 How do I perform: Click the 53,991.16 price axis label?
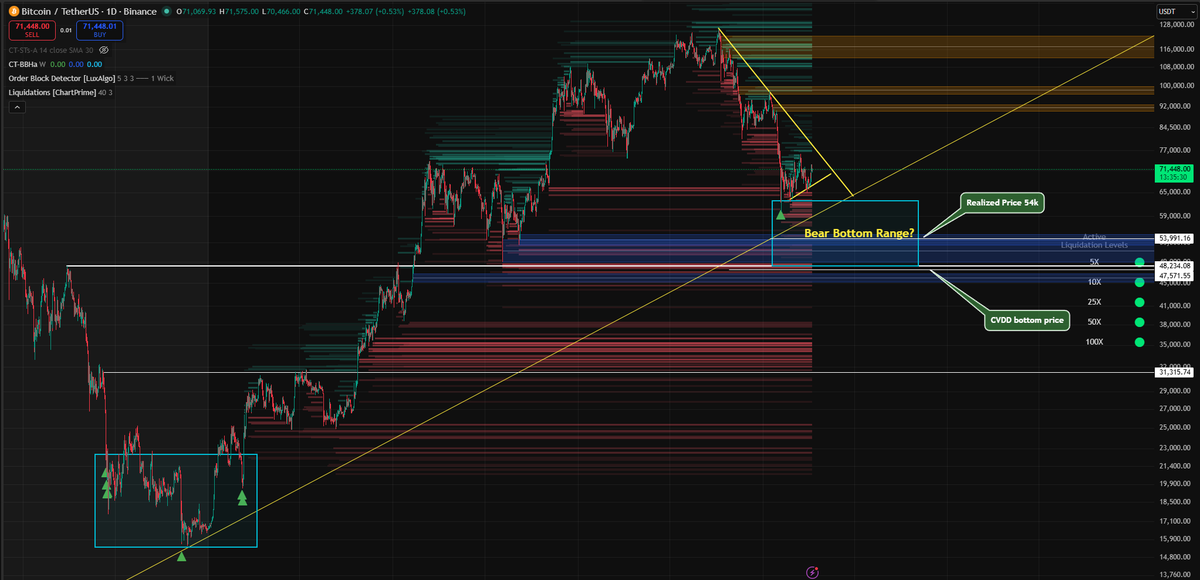[x=1174, y=238]
